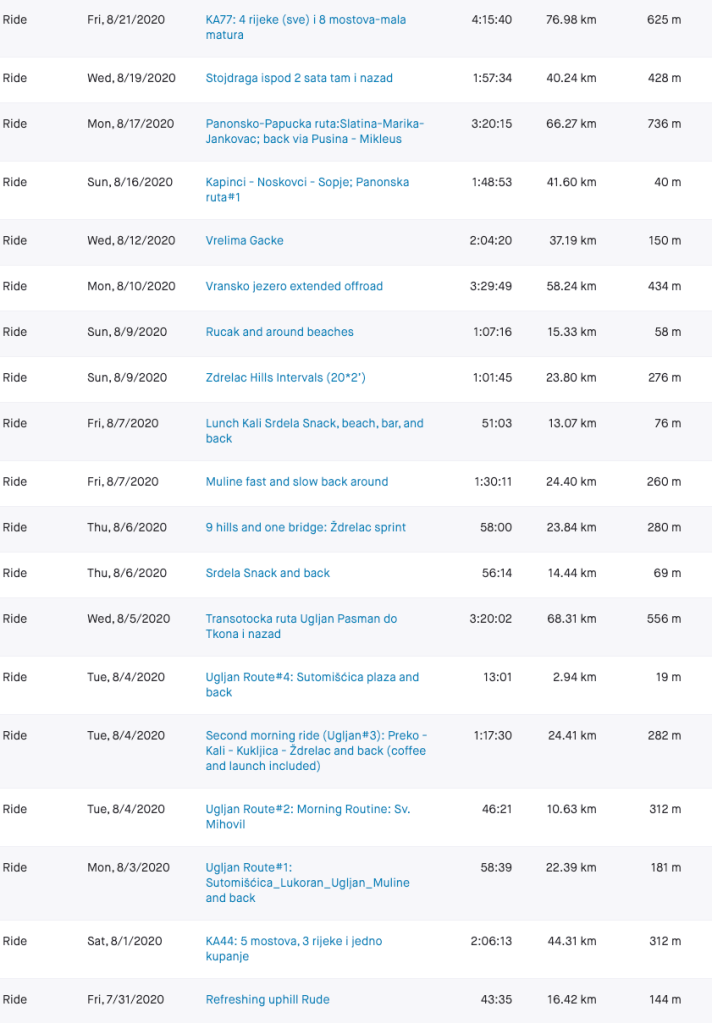
Task: Click the Fri, 8/21/2020 date cell
Action: (126, 20)
